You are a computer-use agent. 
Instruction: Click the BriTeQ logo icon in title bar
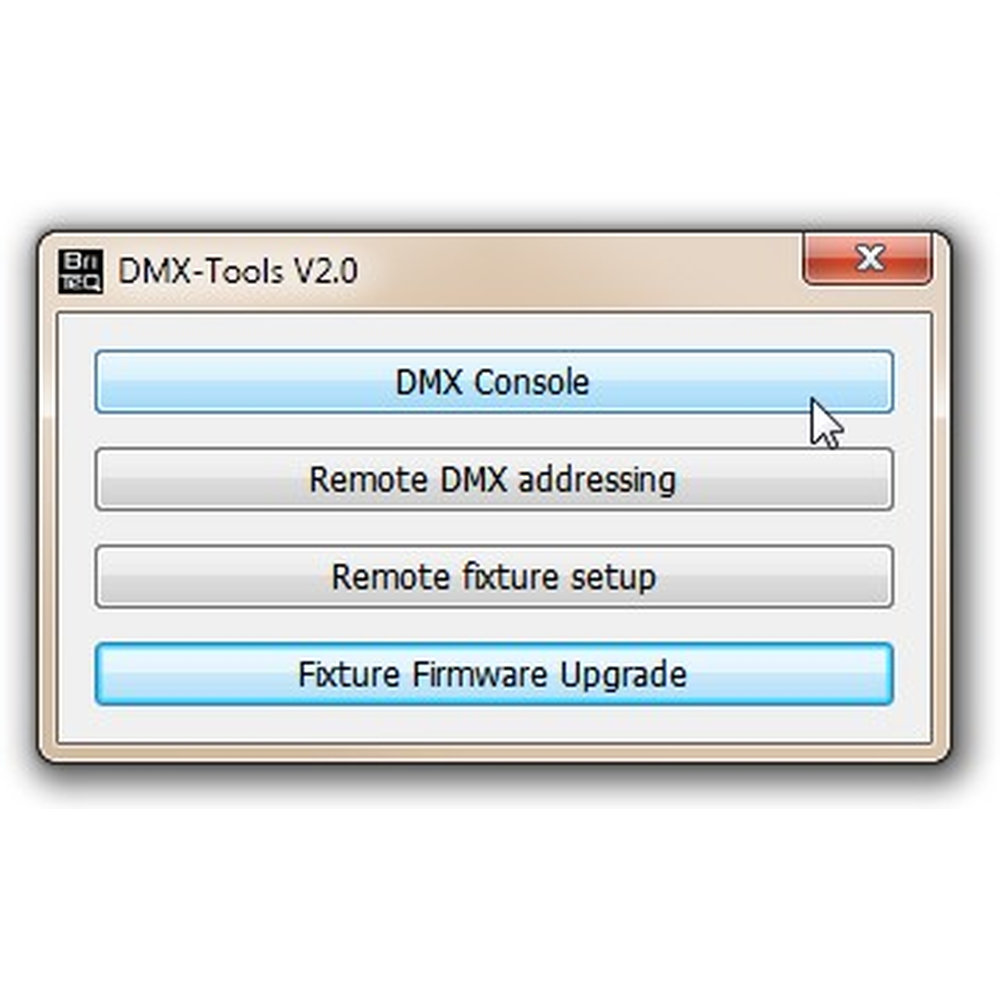coord(80,272)
